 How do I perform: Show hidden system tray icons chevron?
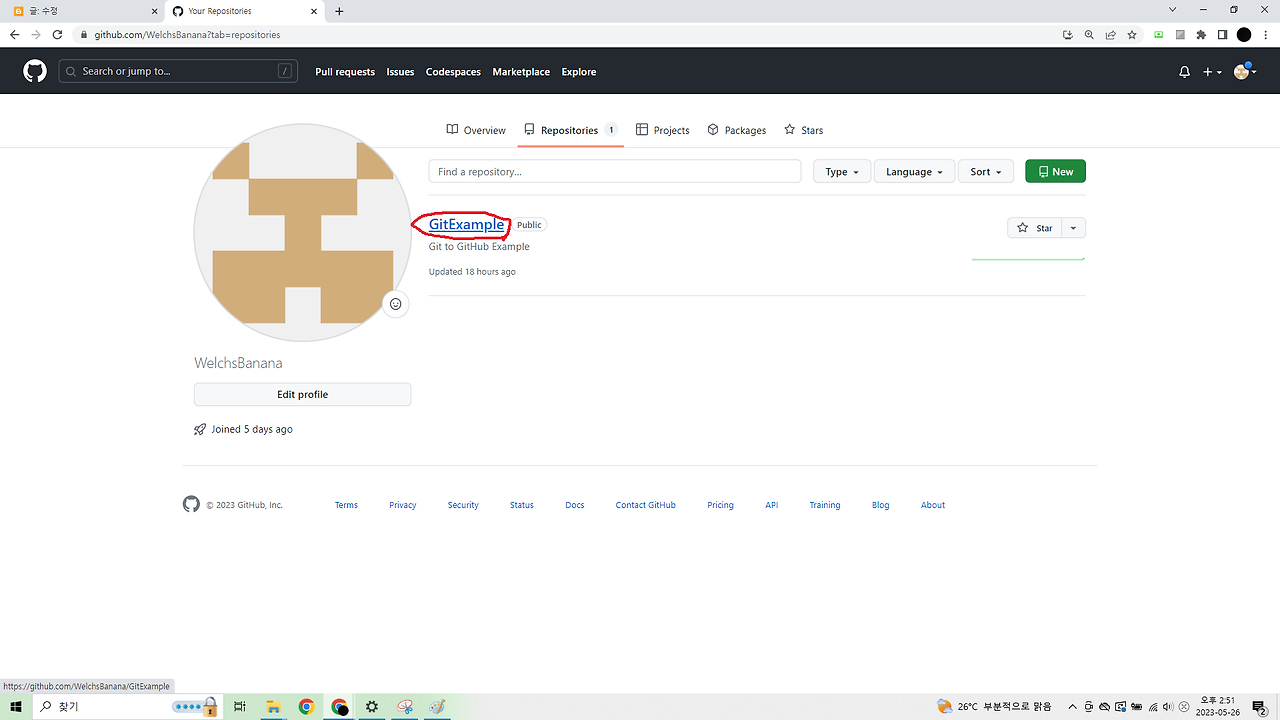[x=1073, y=706]
